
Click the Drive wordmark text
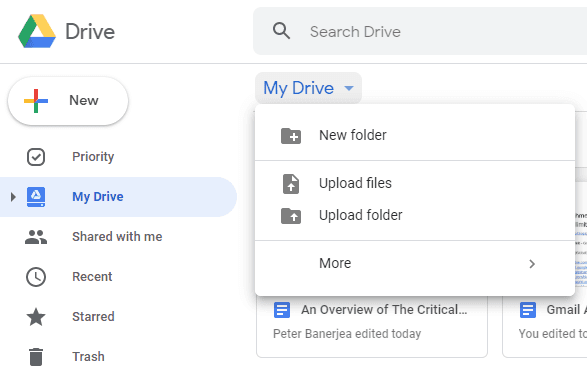90,31
